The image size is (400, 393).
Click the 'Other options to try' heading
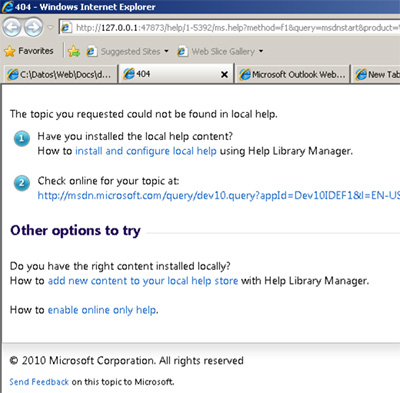pos(75,231)
